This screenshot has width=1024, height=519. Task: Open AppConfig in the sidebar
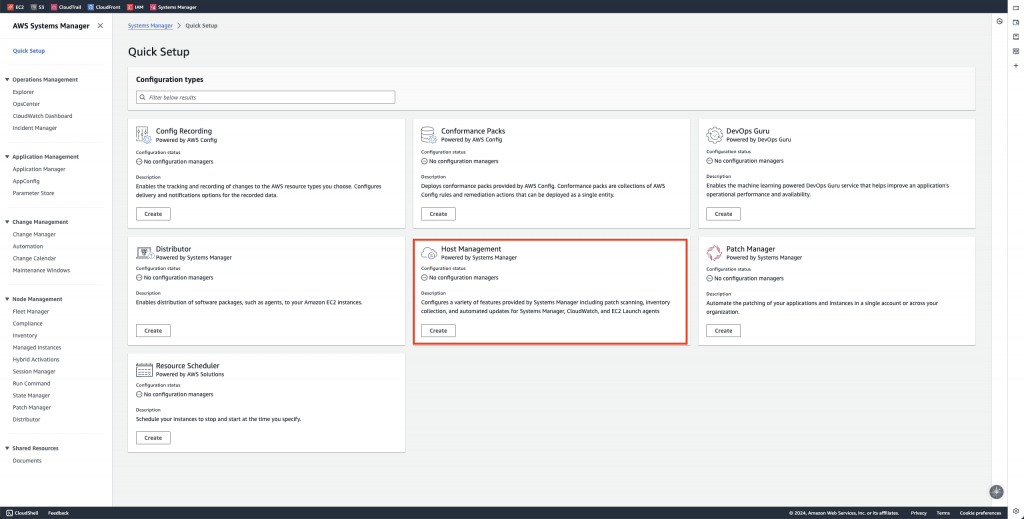tap(26, 181)
